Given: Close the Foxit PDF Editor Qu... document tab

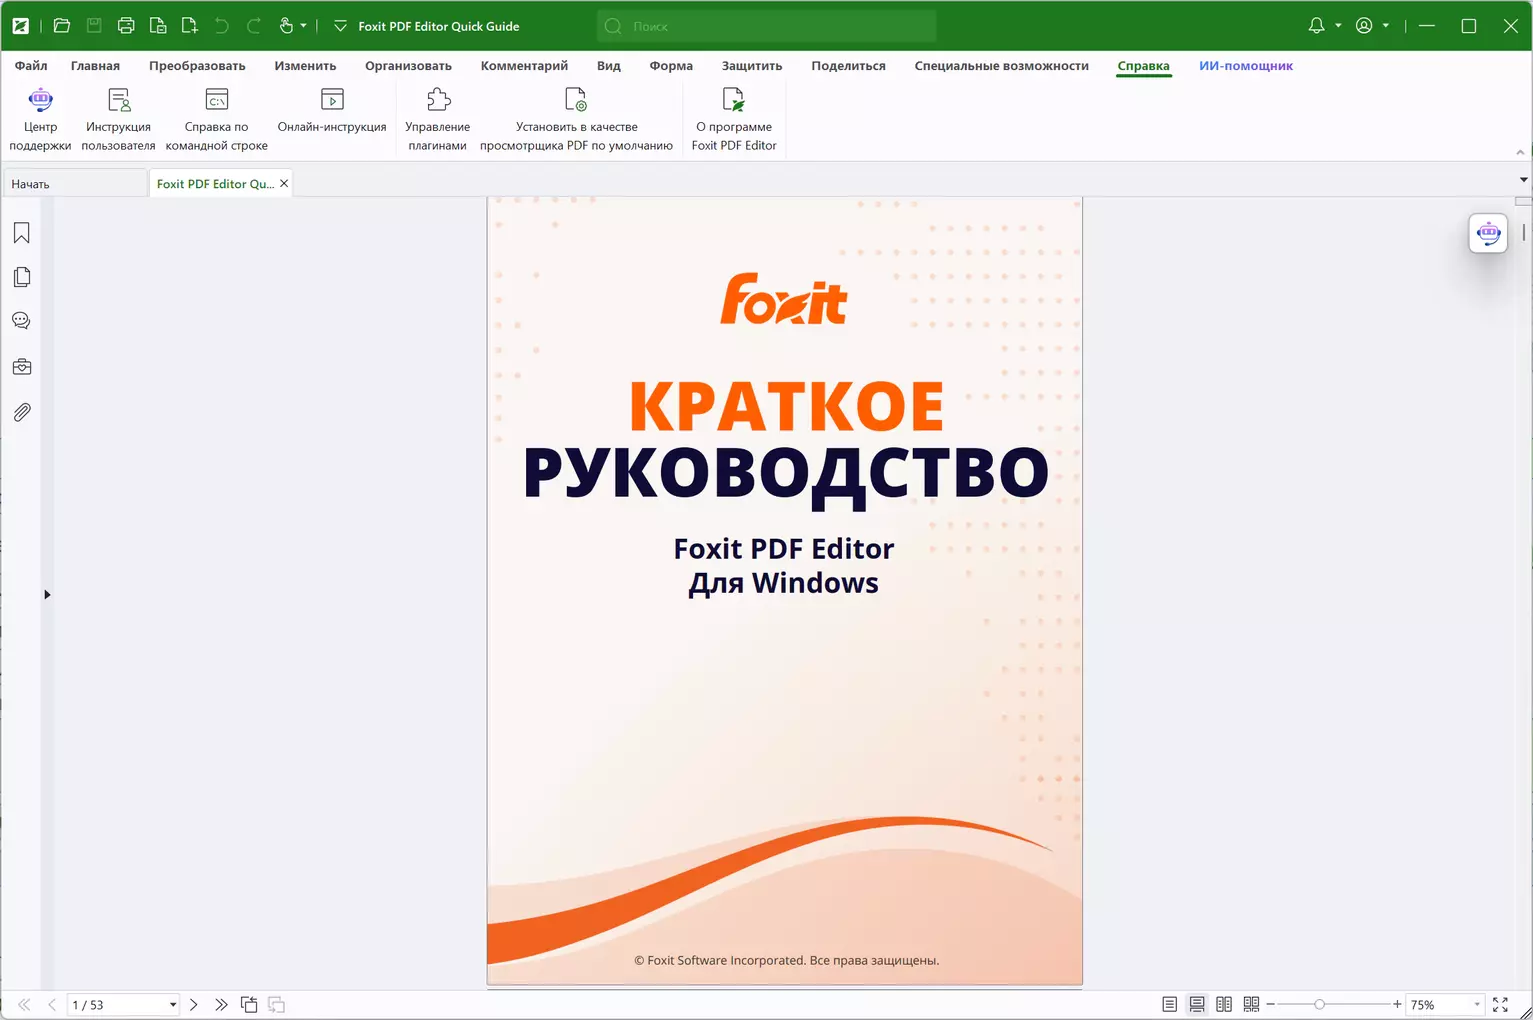Looking at the screenshot, I should [284, 183].
